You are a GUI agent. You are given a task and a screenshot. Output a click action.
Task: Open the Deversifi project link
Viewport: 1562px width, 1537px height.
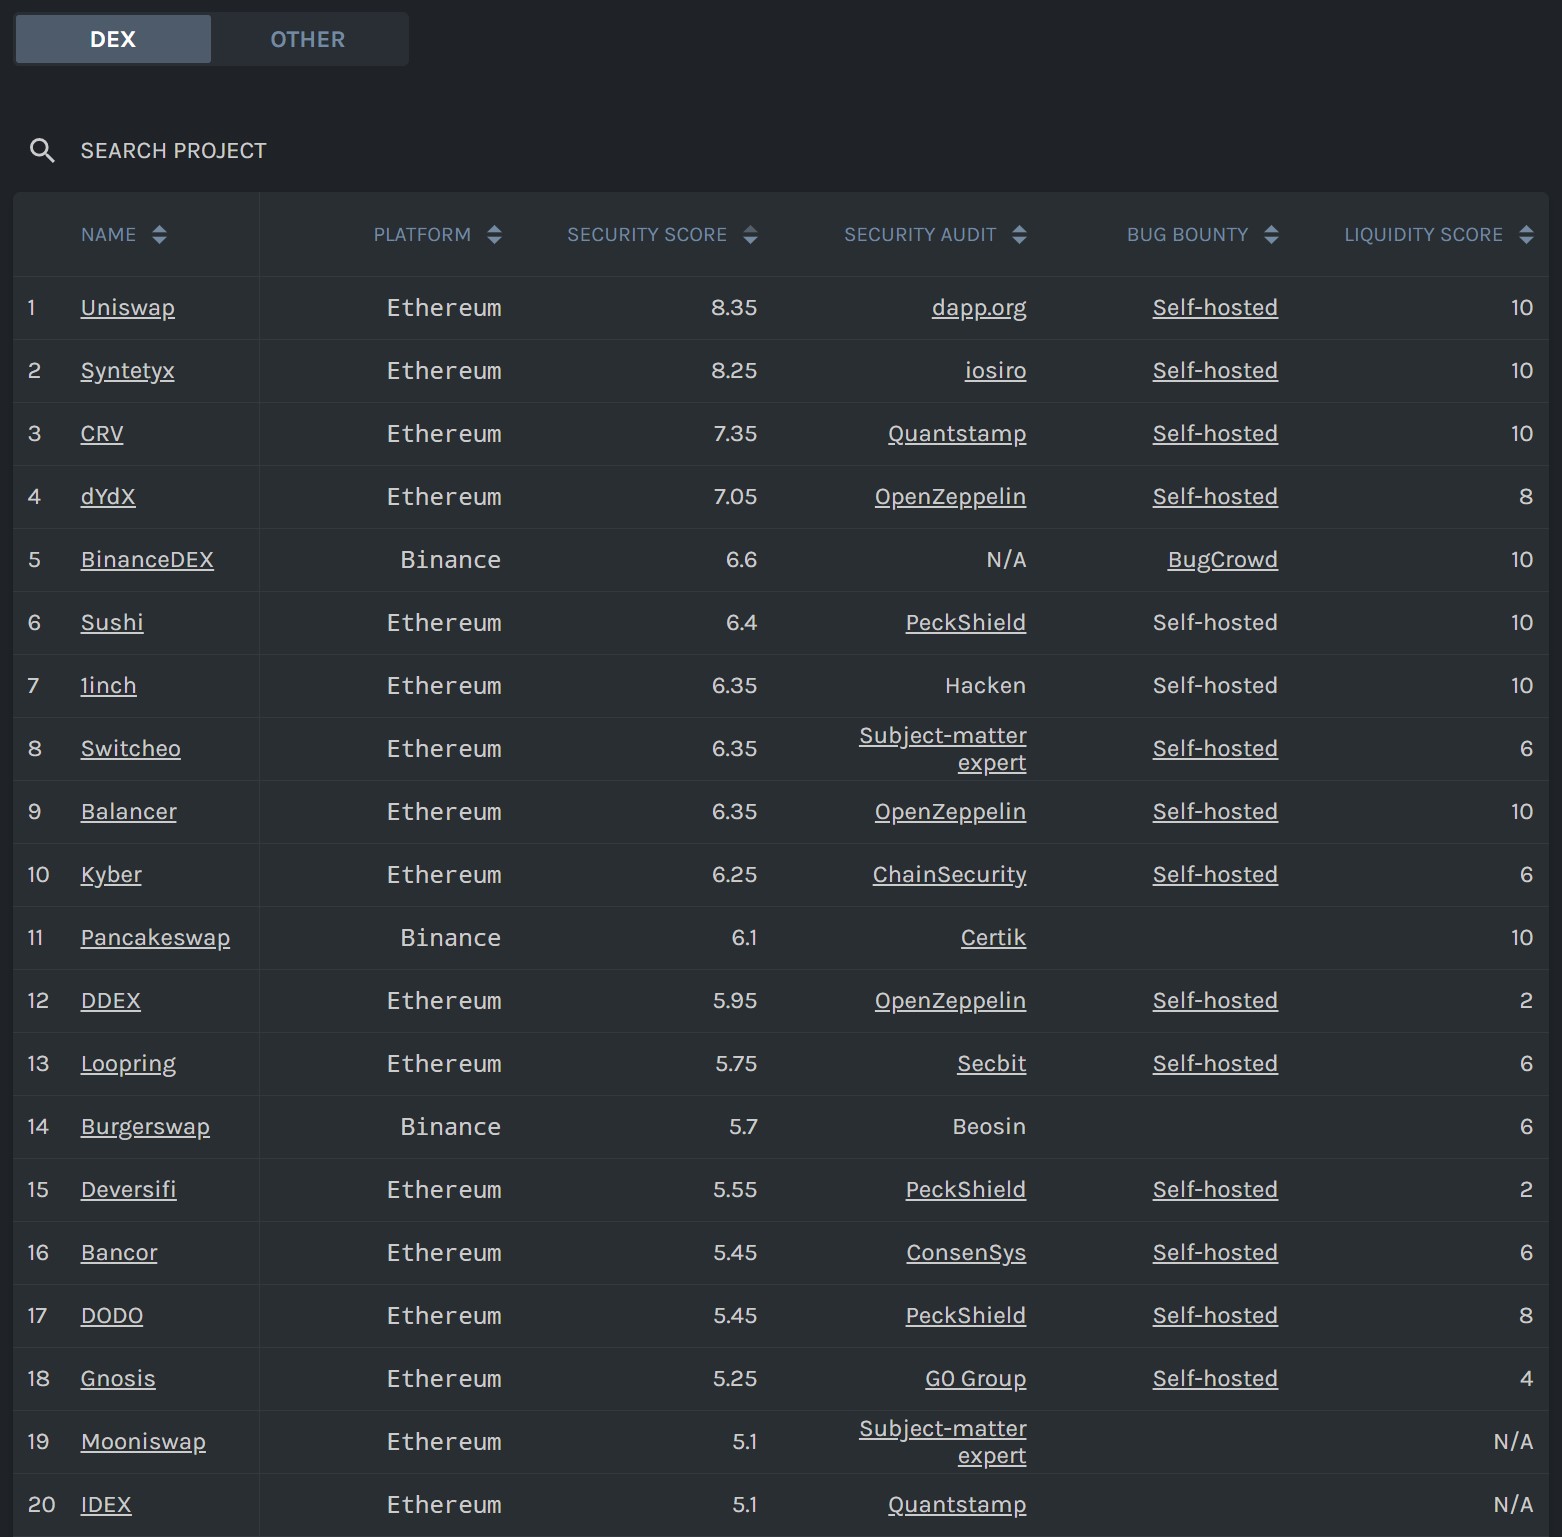pyautogui.click(x=129, y=1190)
